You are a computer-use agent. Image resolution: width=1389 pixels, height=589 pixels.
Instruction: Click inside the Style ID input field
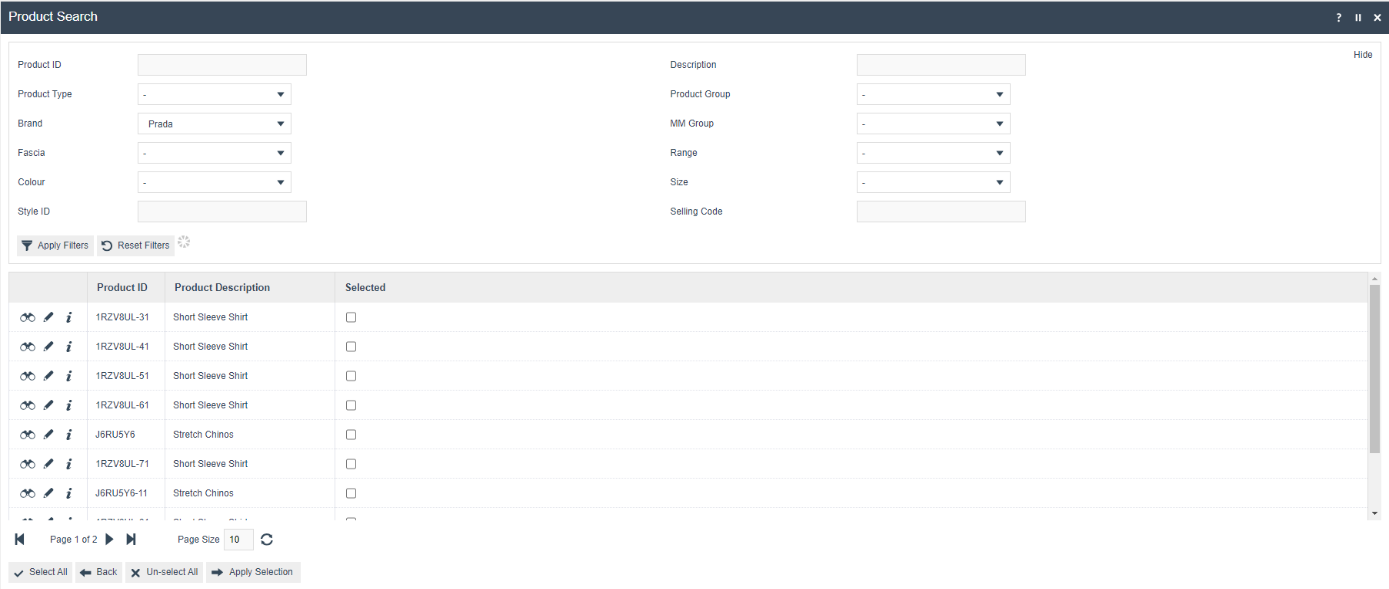[x=222, y=211]
